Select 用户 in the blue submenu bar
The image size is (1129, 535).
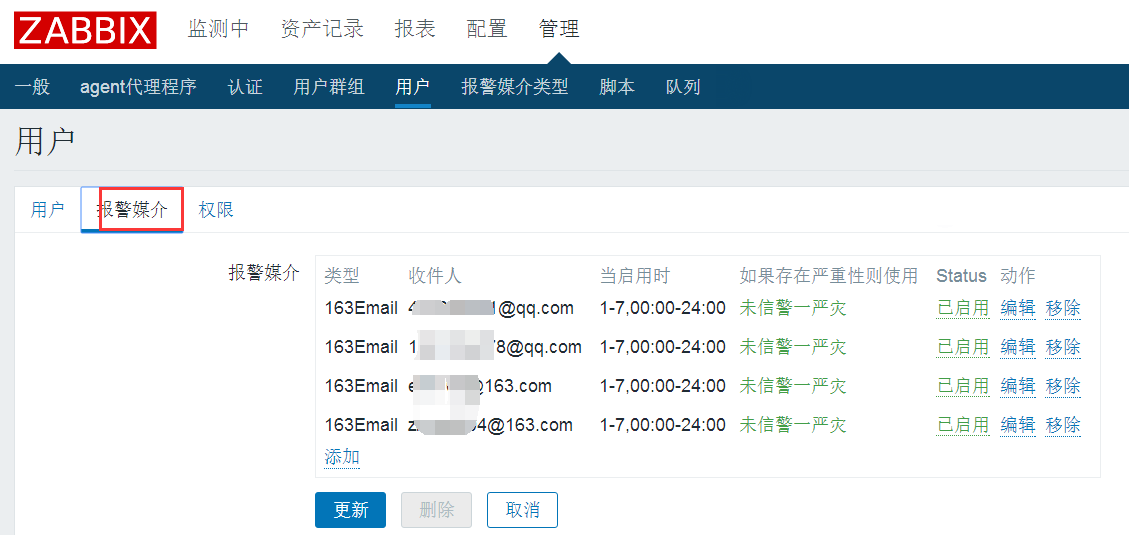tap(413, 87)
